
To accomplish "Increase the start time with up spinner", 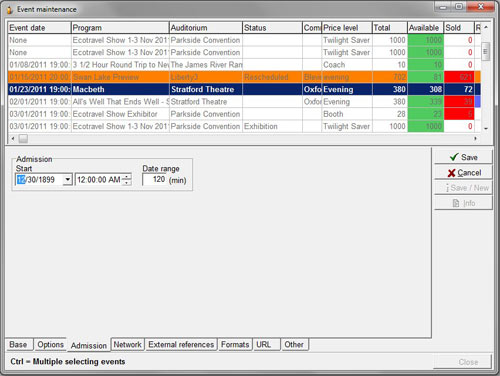I will pyautogui.click(x=127, y=177).
